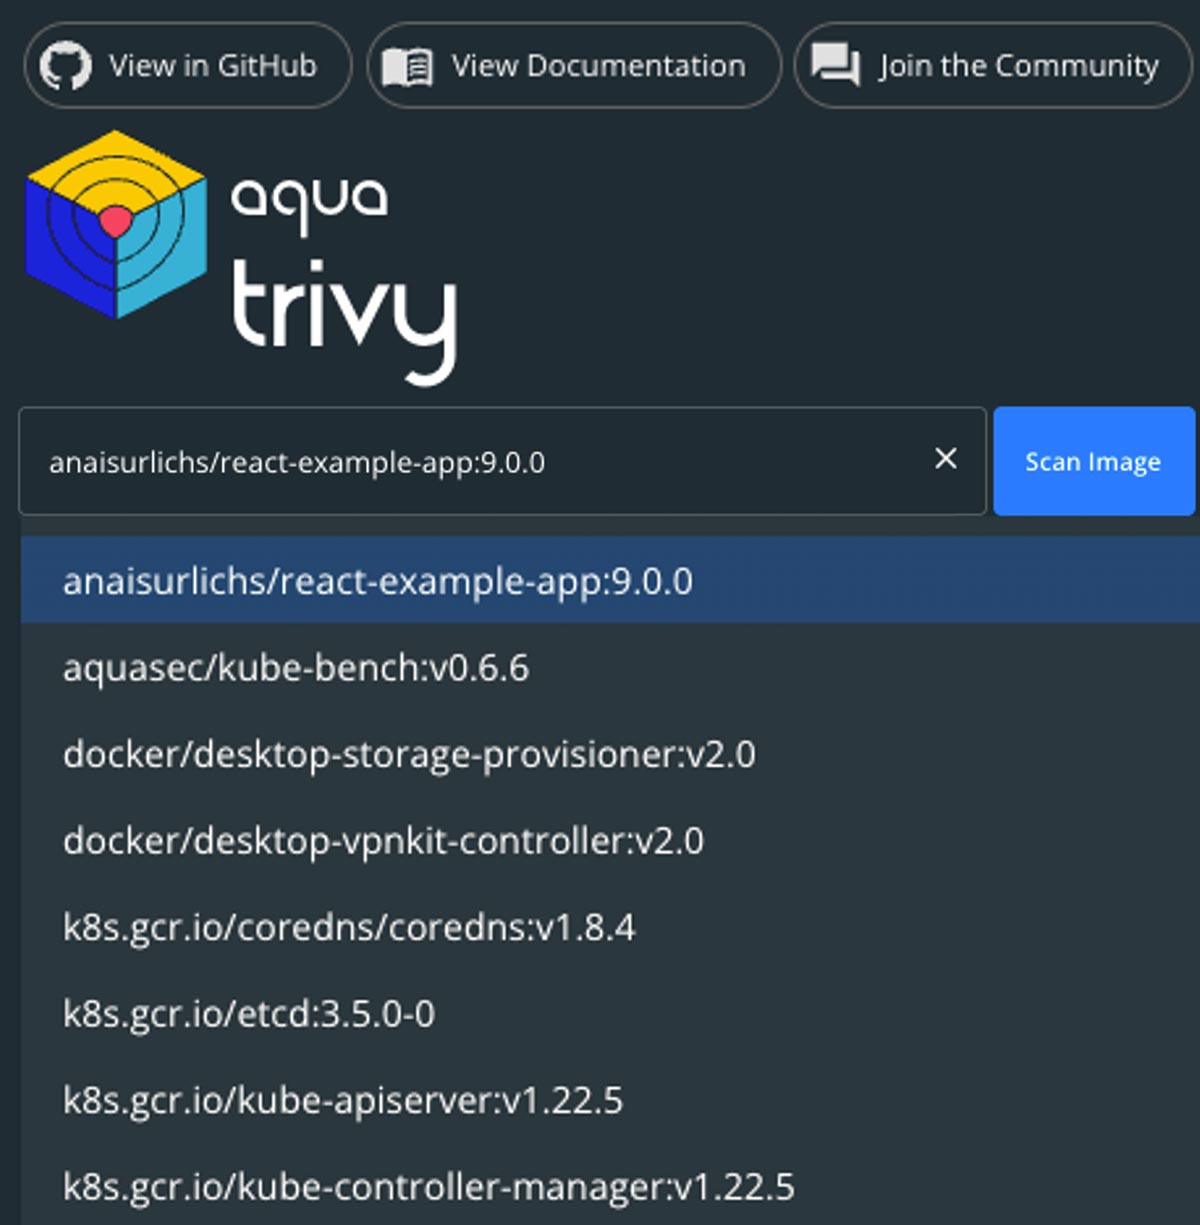Click the open book documentation icon

click(407, 67)
